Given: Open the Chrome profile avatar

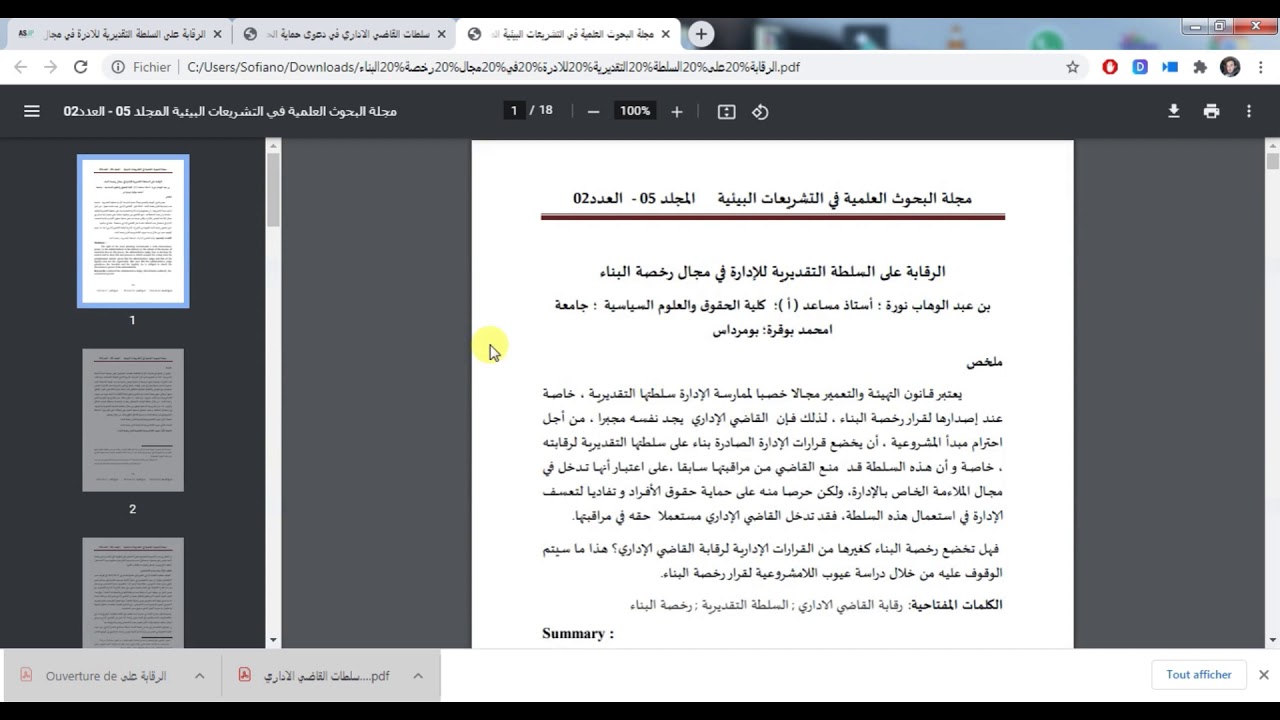Looking at the screenshot, I should [1230, 67].
